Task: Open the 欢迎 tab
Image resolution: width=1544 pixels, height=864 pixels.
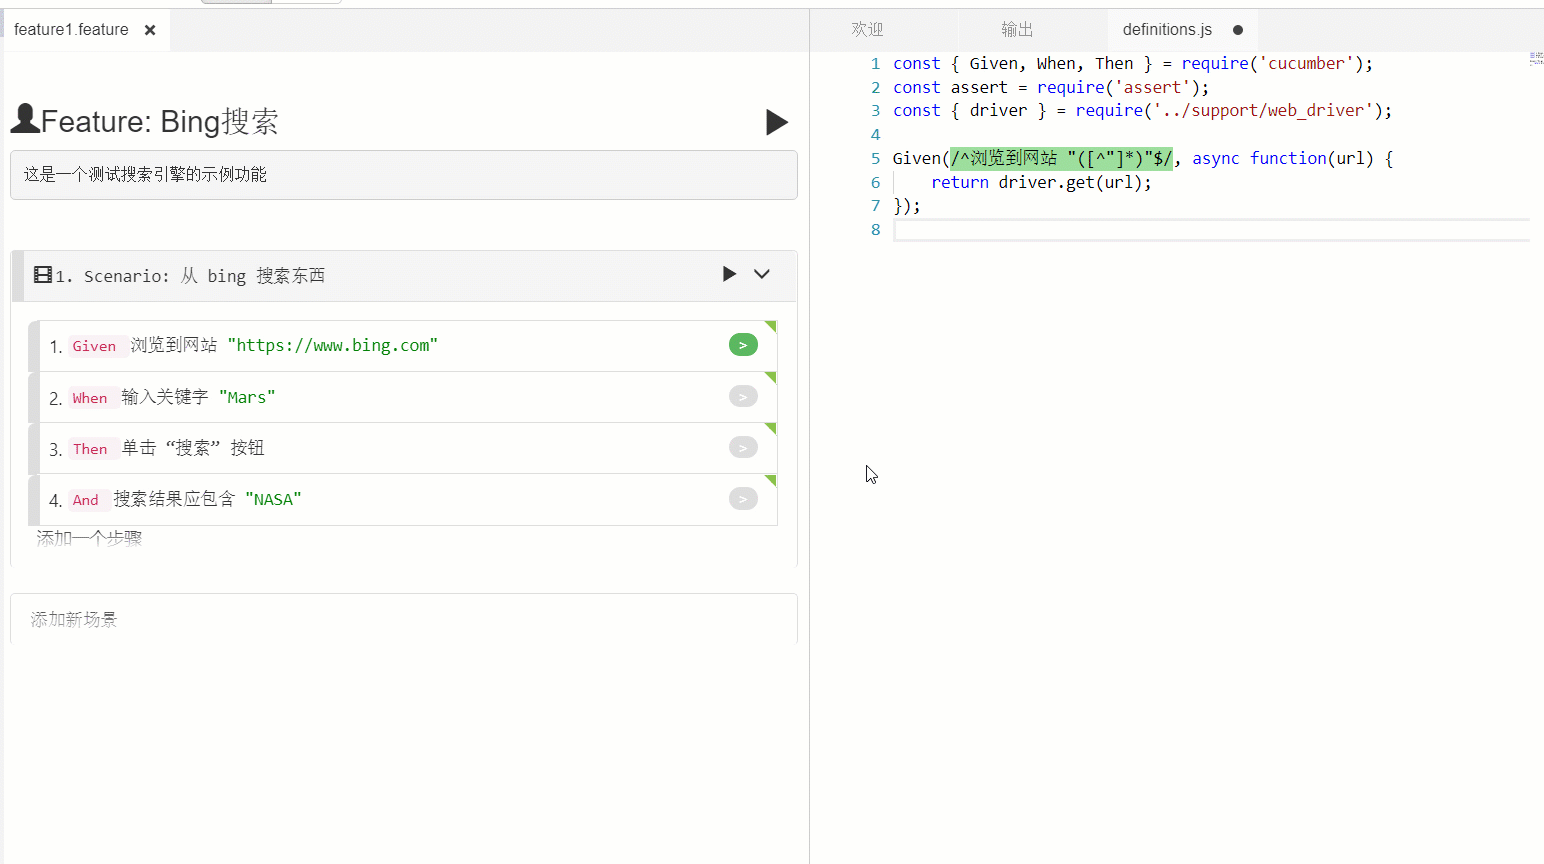Action: [867, 30]
